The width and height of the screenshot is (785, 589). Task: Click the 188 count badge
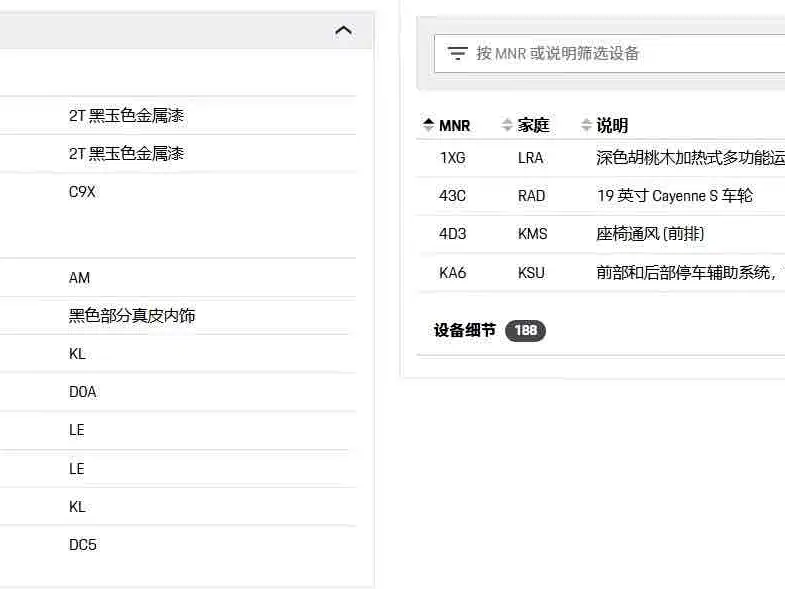point(525,331)
